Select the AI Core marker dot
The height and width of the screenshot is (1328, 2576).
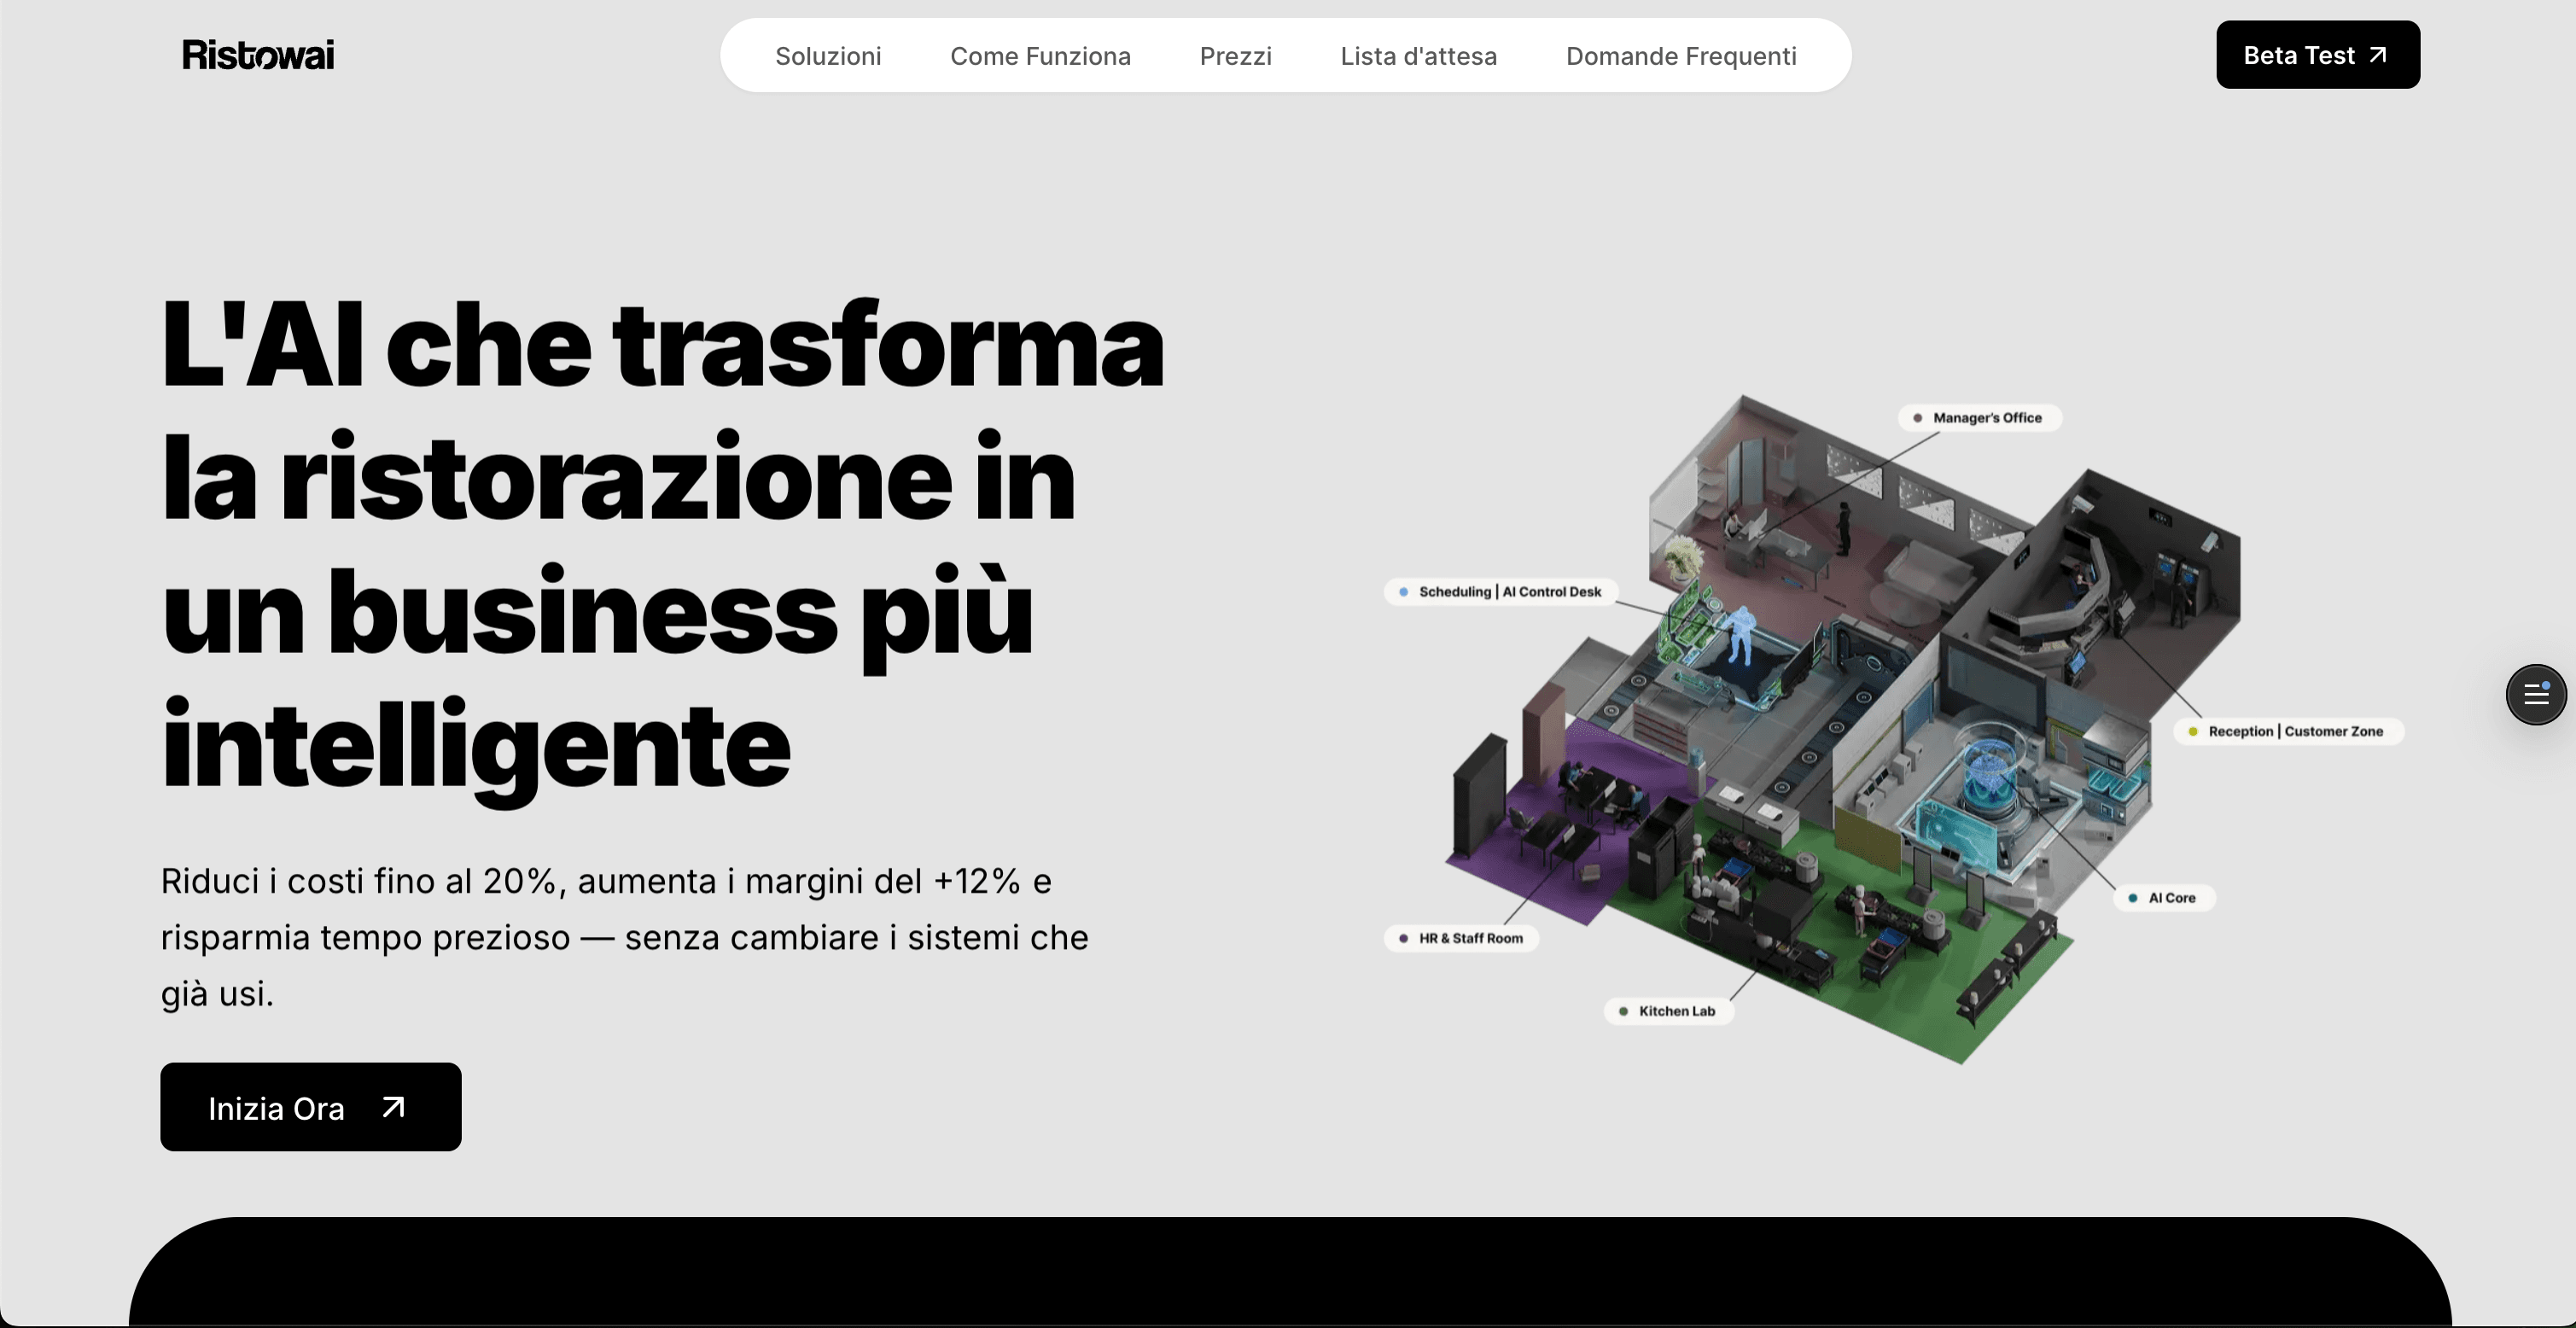(2133, 897)
